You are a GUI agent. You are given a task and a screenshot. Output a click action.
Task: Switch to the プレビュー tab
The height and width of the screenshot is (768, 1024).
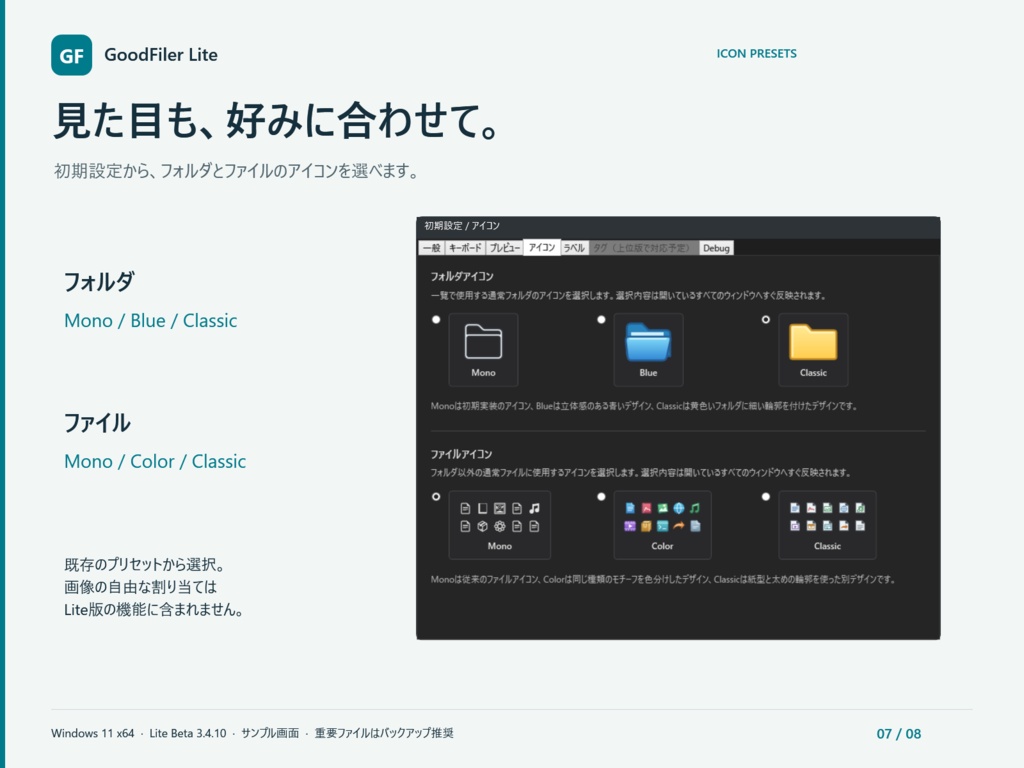pyautogui.click(x=505, y=248)
